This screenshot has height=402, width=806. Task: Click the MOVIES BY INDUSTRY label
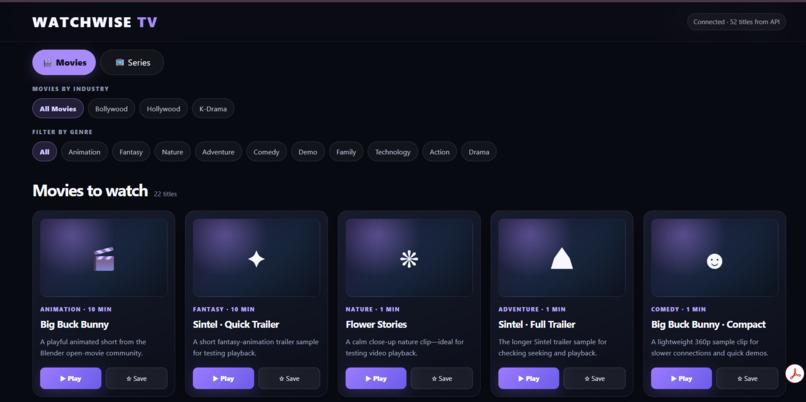tap(70, 89)
